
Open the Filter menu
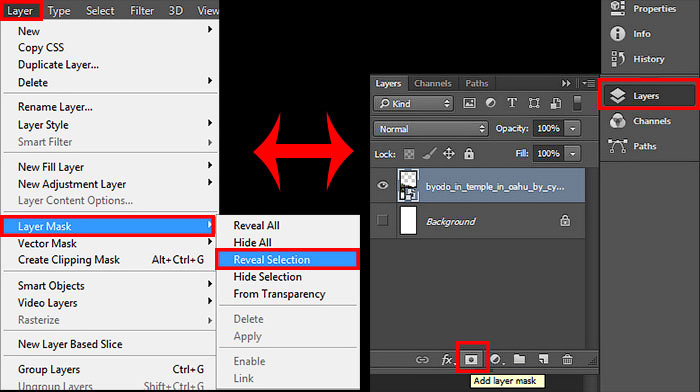tap(142, 11)
